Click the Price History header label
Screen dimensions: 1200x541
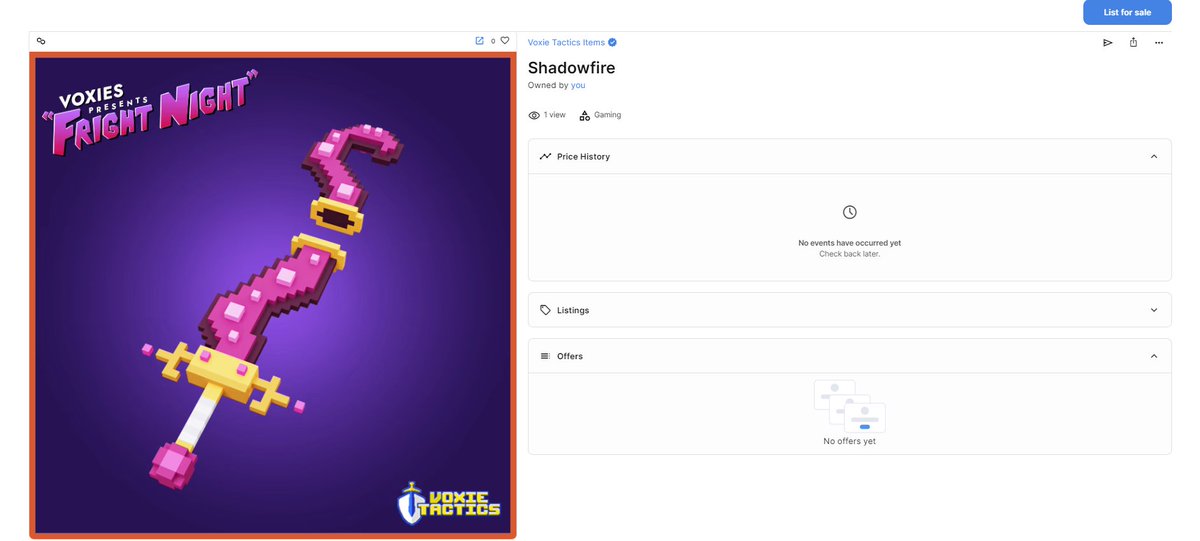point(583,157)
